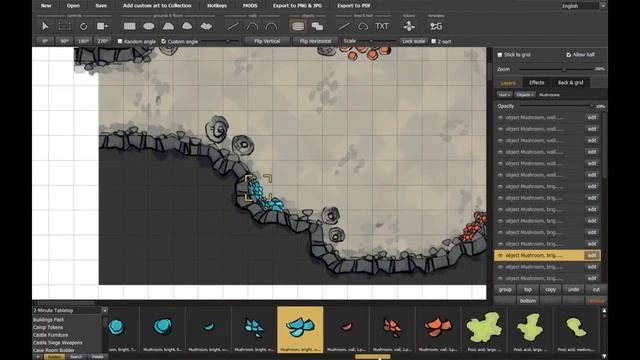This screenshot has width=640, height=360.
Task: Expand the Objects breadcrumb dropdown
Action: point(525,95)
